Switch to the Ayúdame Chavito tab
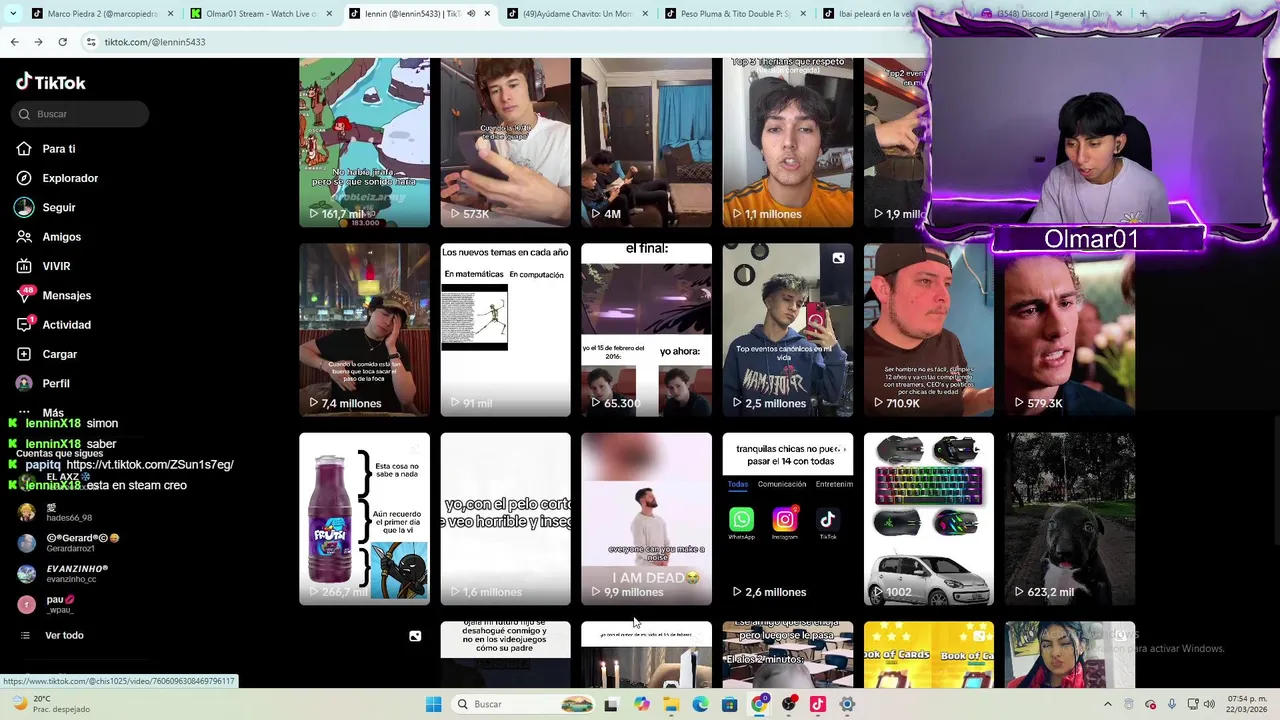Viewport: 1280px width, 720px height. tap(578, 14)
